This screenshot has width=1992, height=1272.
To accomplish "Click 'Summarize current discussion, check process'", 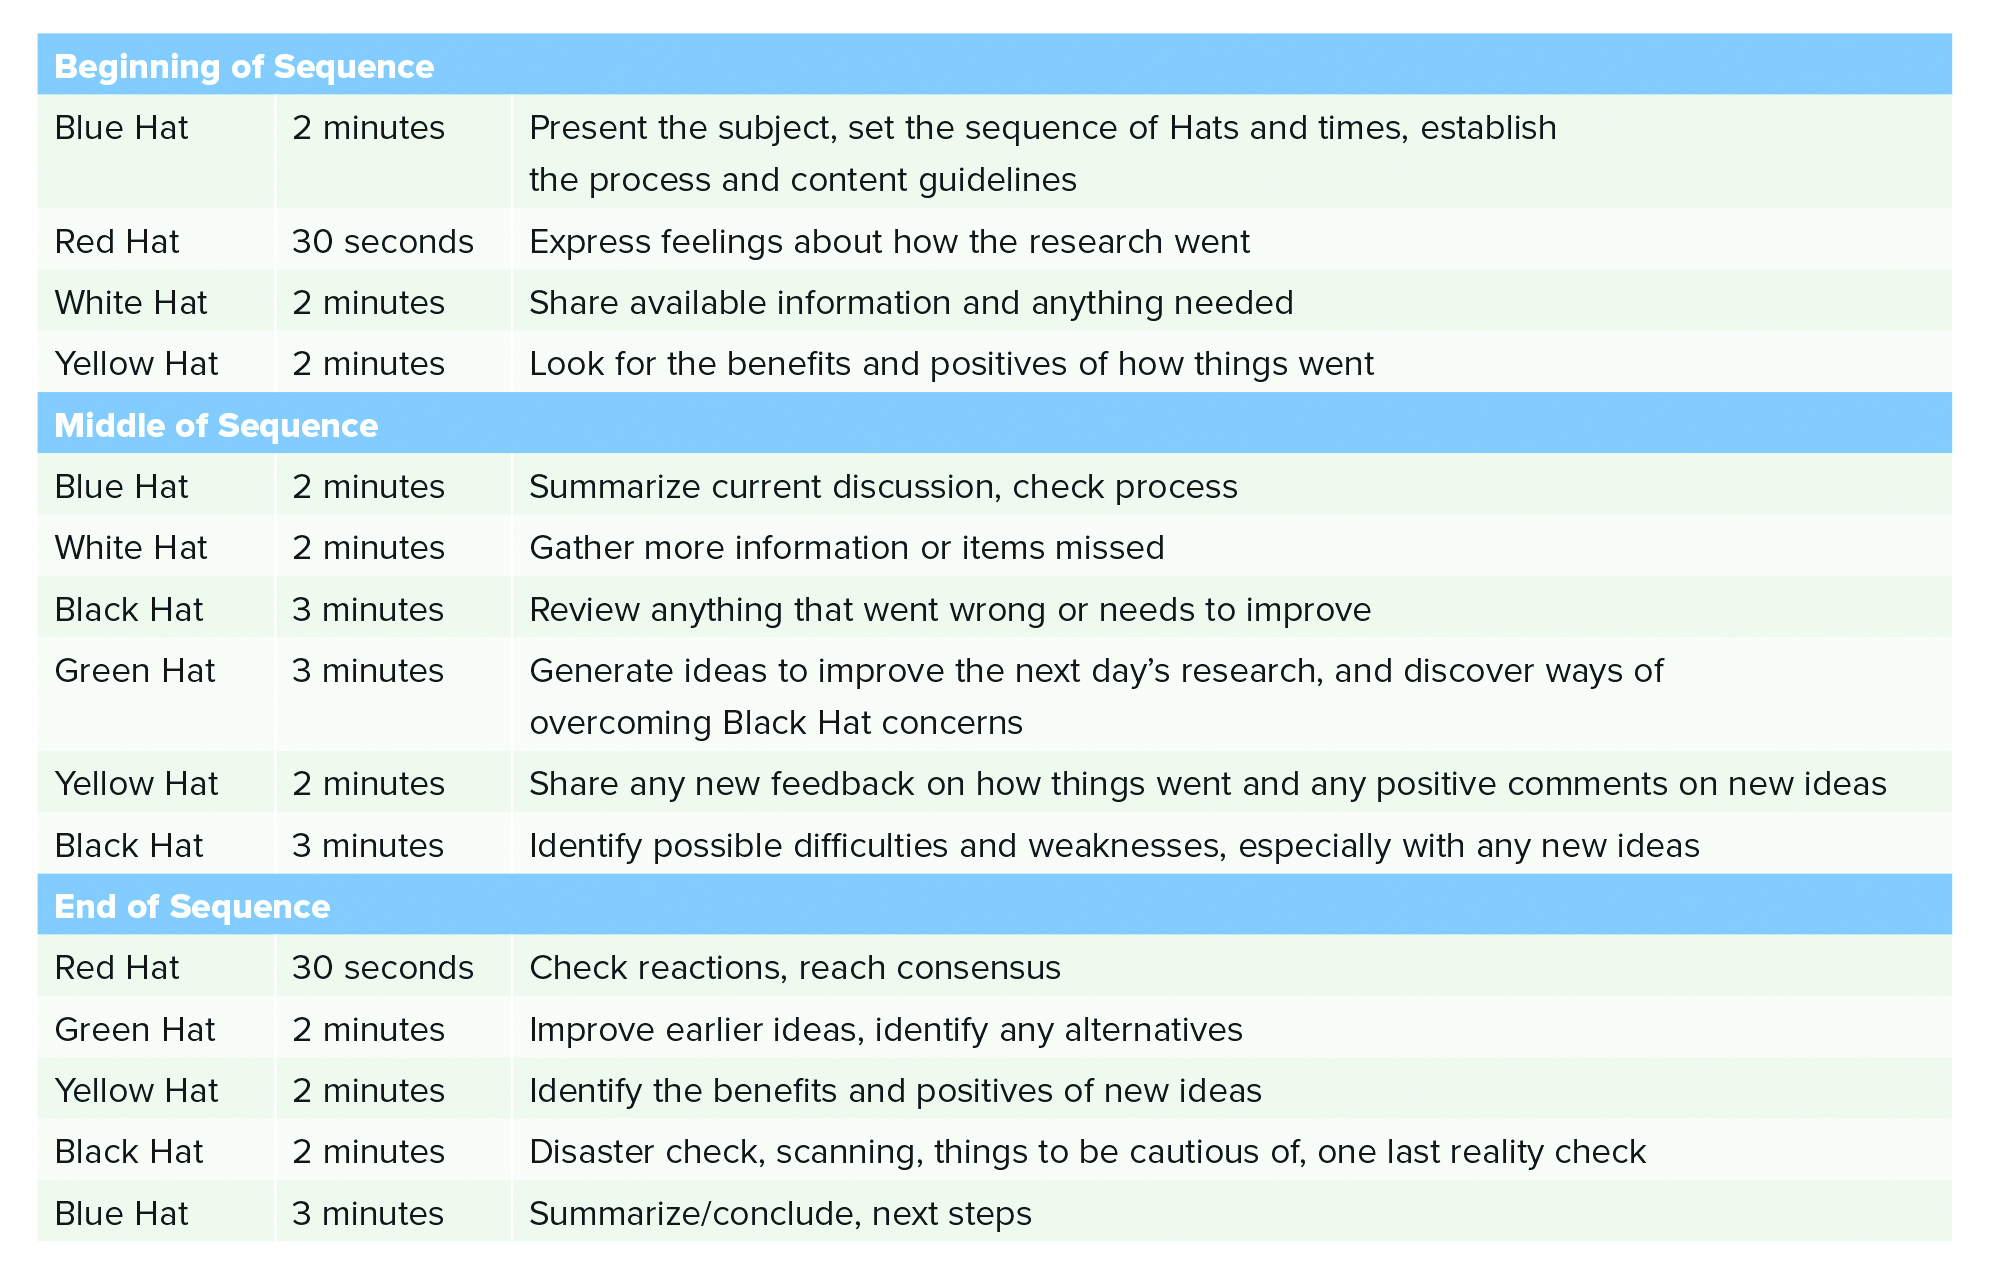I will tap(883, 487).
